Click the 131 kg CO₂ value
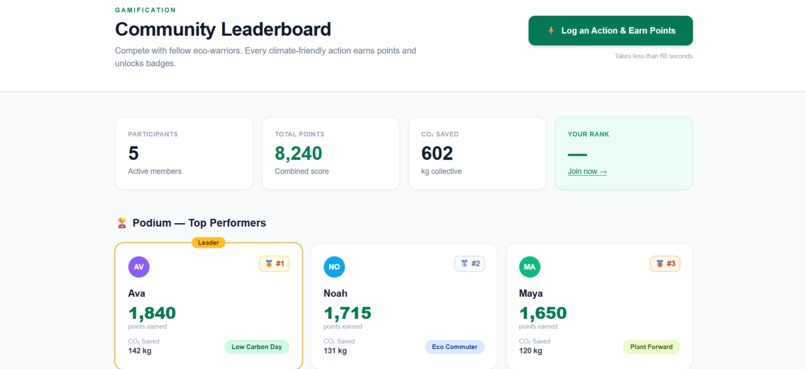Viewport: 806px width, 369px height. (335, 351)
